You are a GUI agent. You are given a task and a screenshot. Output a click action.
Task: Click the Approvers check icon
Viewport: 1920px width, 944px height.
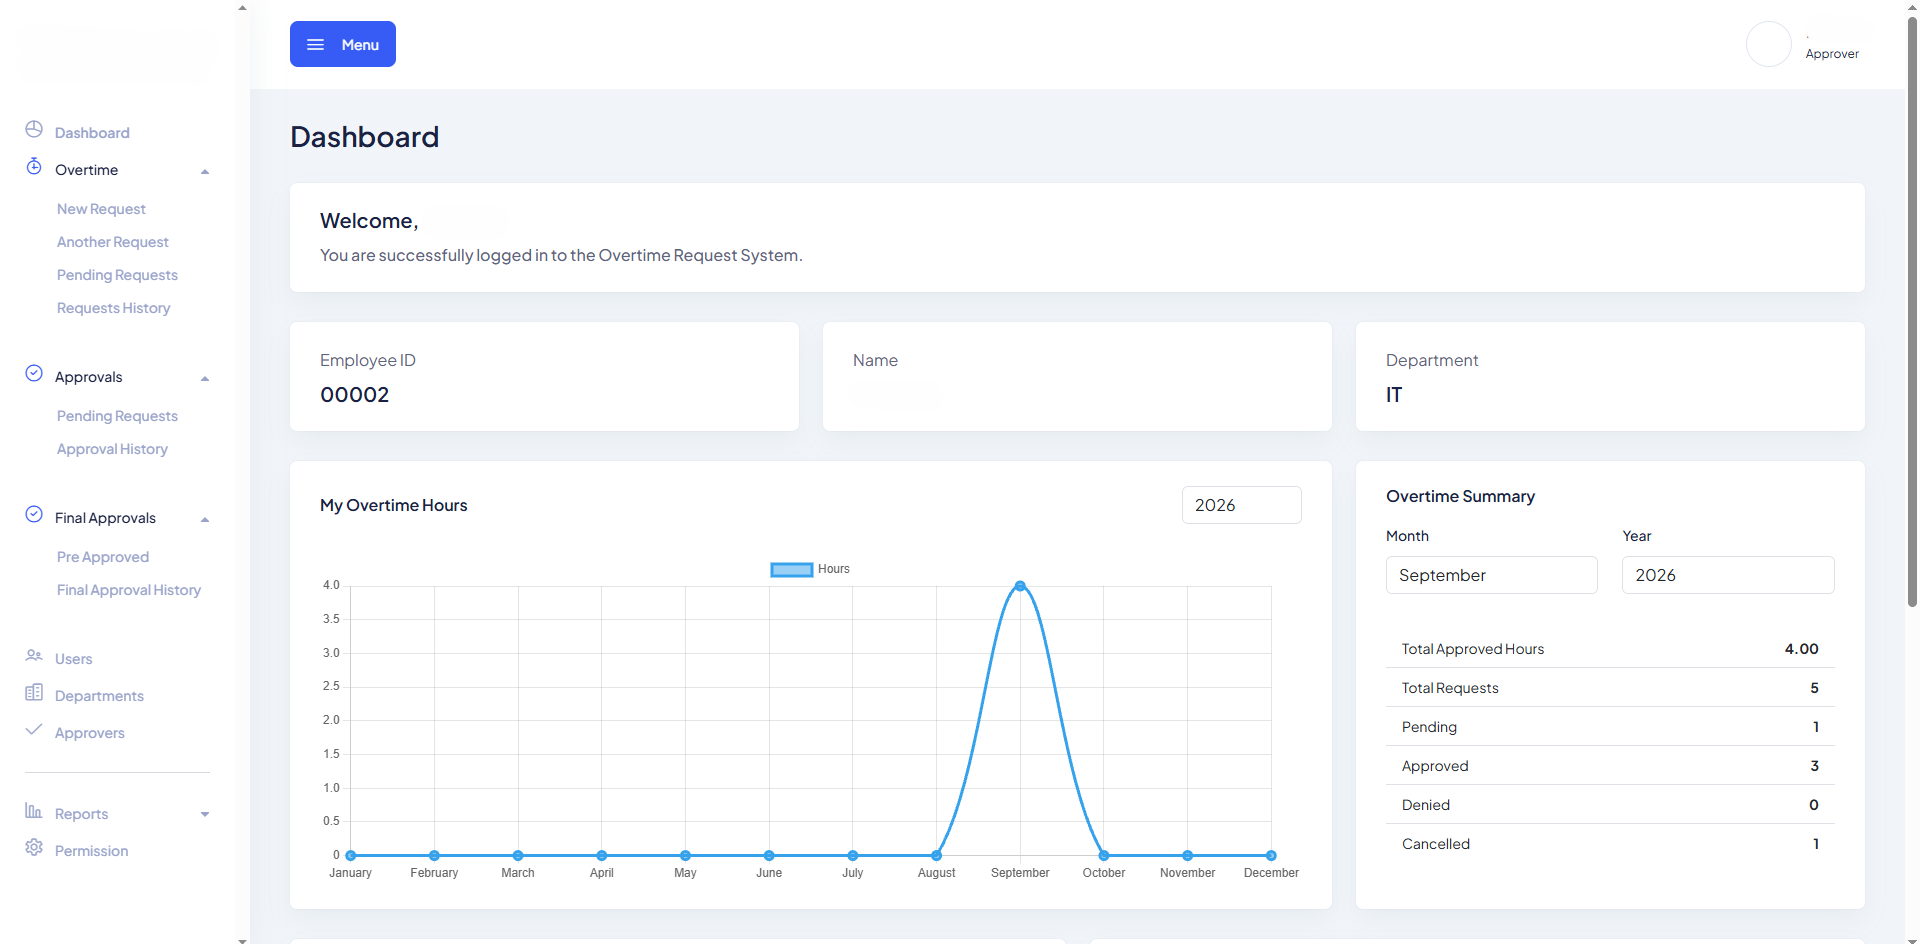click(x=34, y=729)
